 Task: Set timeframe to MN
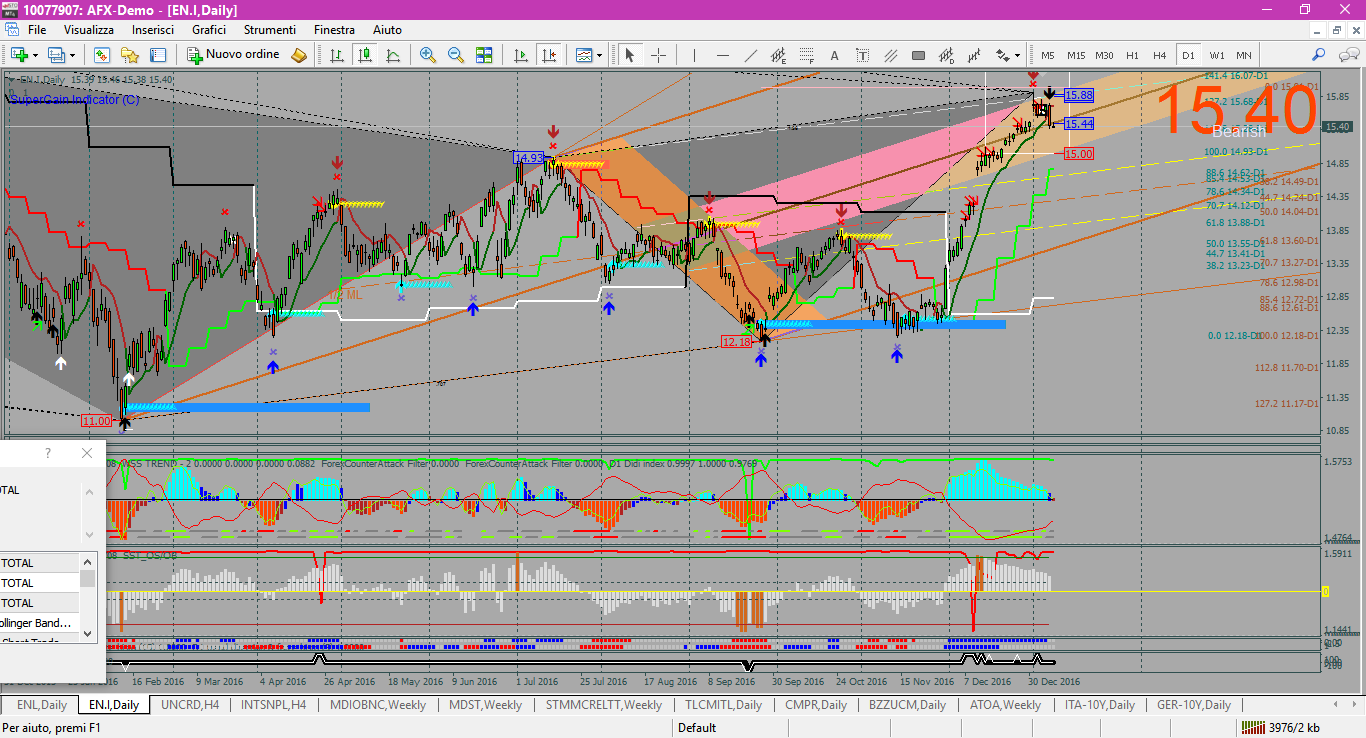(1244, 55)
